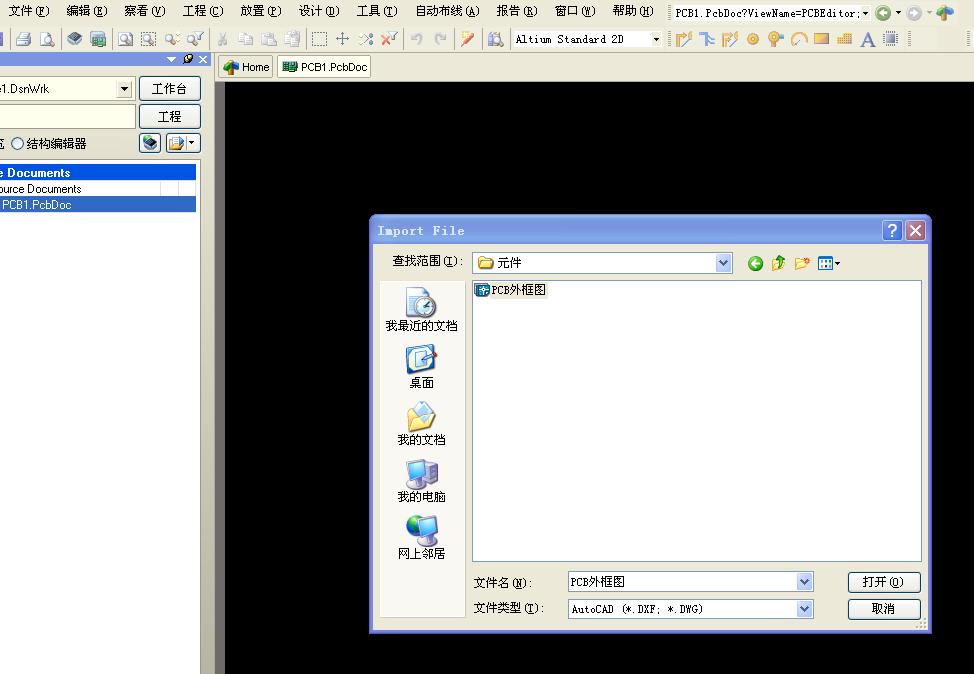Click Go Back icon in Import File dialog

[x=755, y=263]
